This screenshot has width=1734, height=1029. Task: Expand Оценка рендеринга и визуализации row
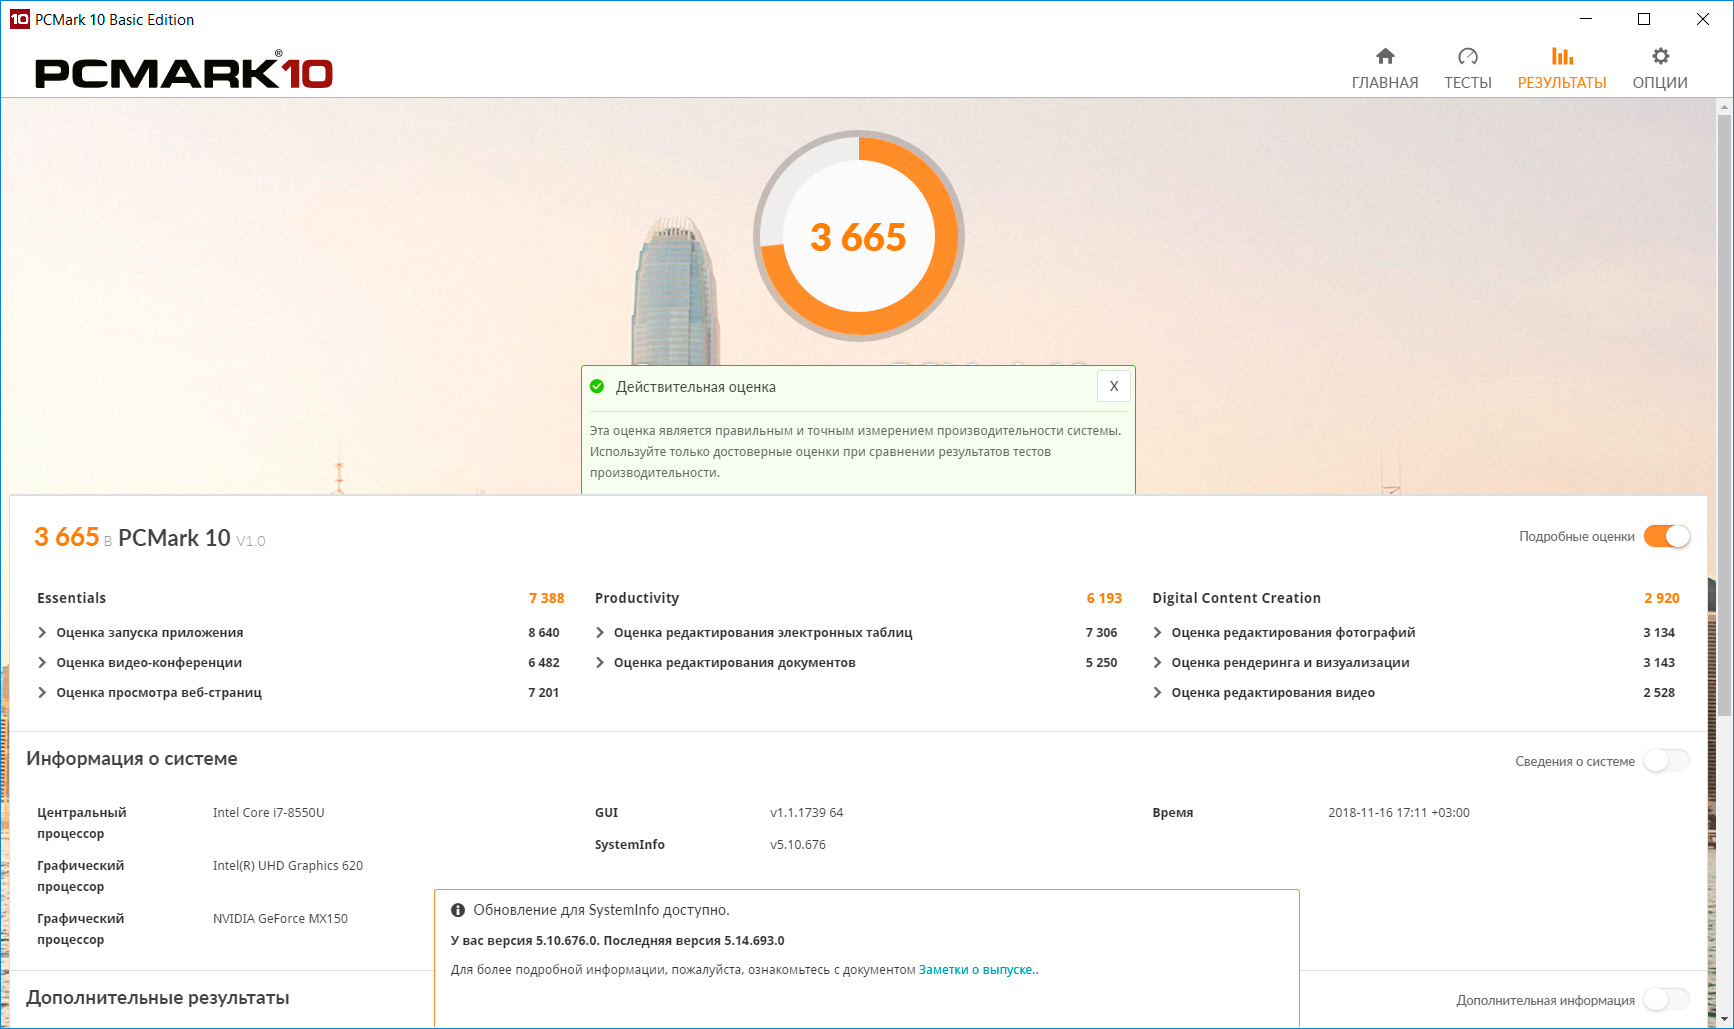1157,663
